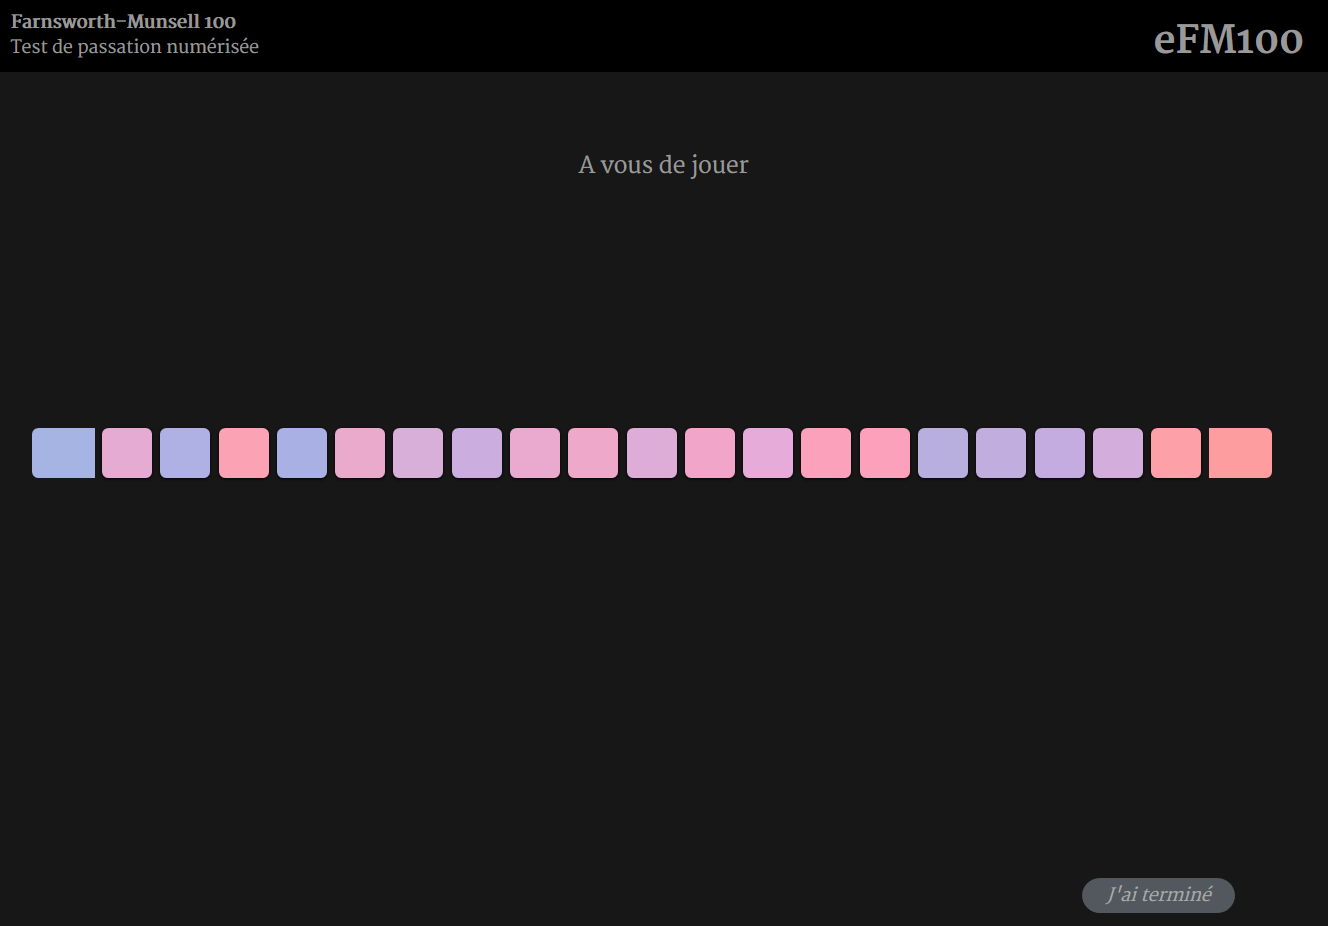
Task: Select the sixth tile from right, lavender-blue
Action: click(x=943, y=453)
